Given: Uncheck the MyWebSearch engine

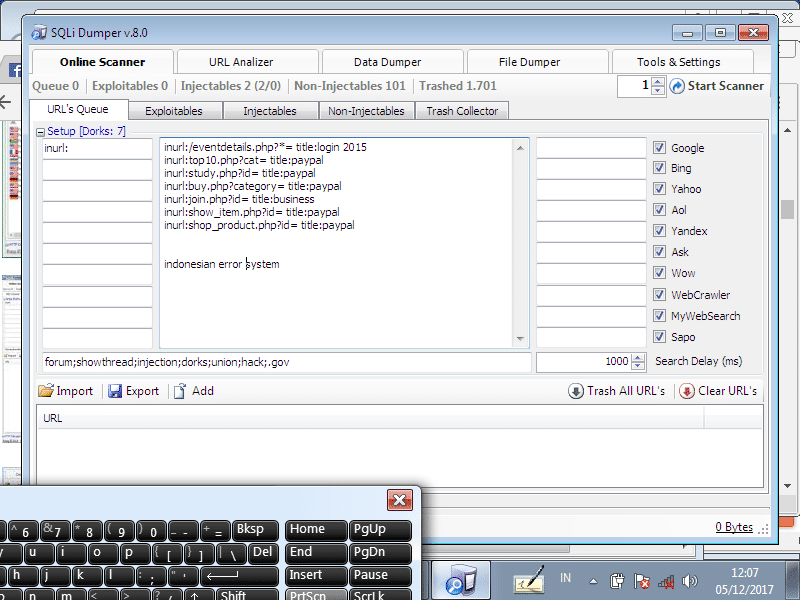Looking at the screenshot, I should pyautogui.click(x=659, y=315).
